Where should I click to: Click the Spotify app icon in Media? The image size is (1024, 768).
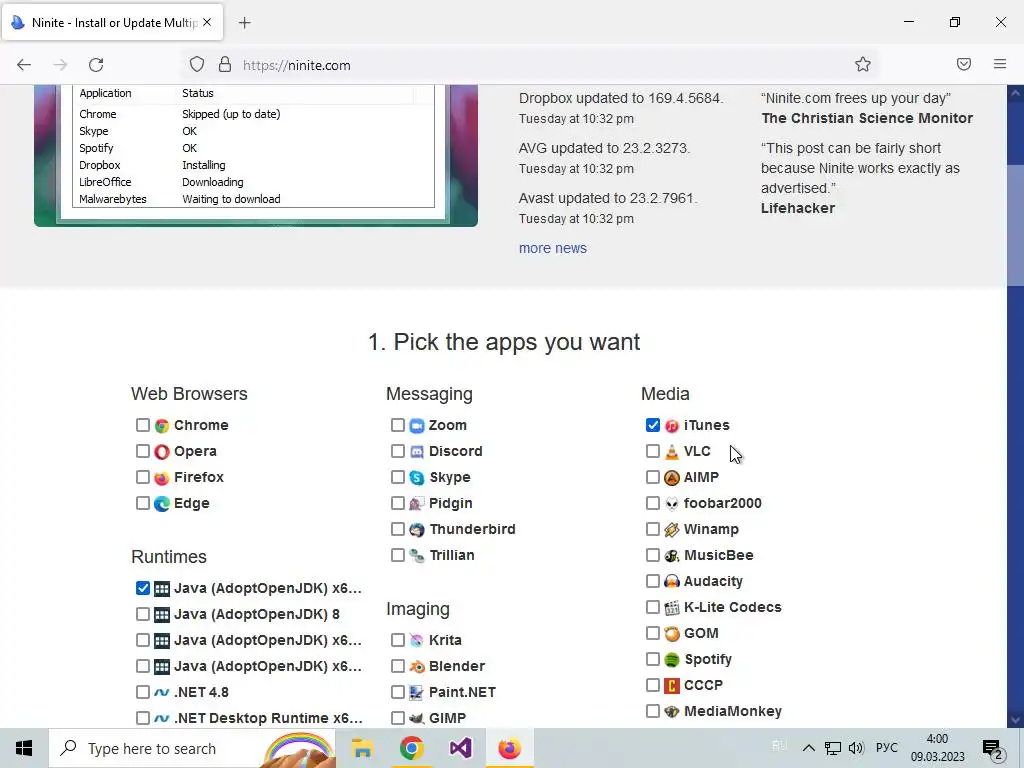[x=672, y=660]
